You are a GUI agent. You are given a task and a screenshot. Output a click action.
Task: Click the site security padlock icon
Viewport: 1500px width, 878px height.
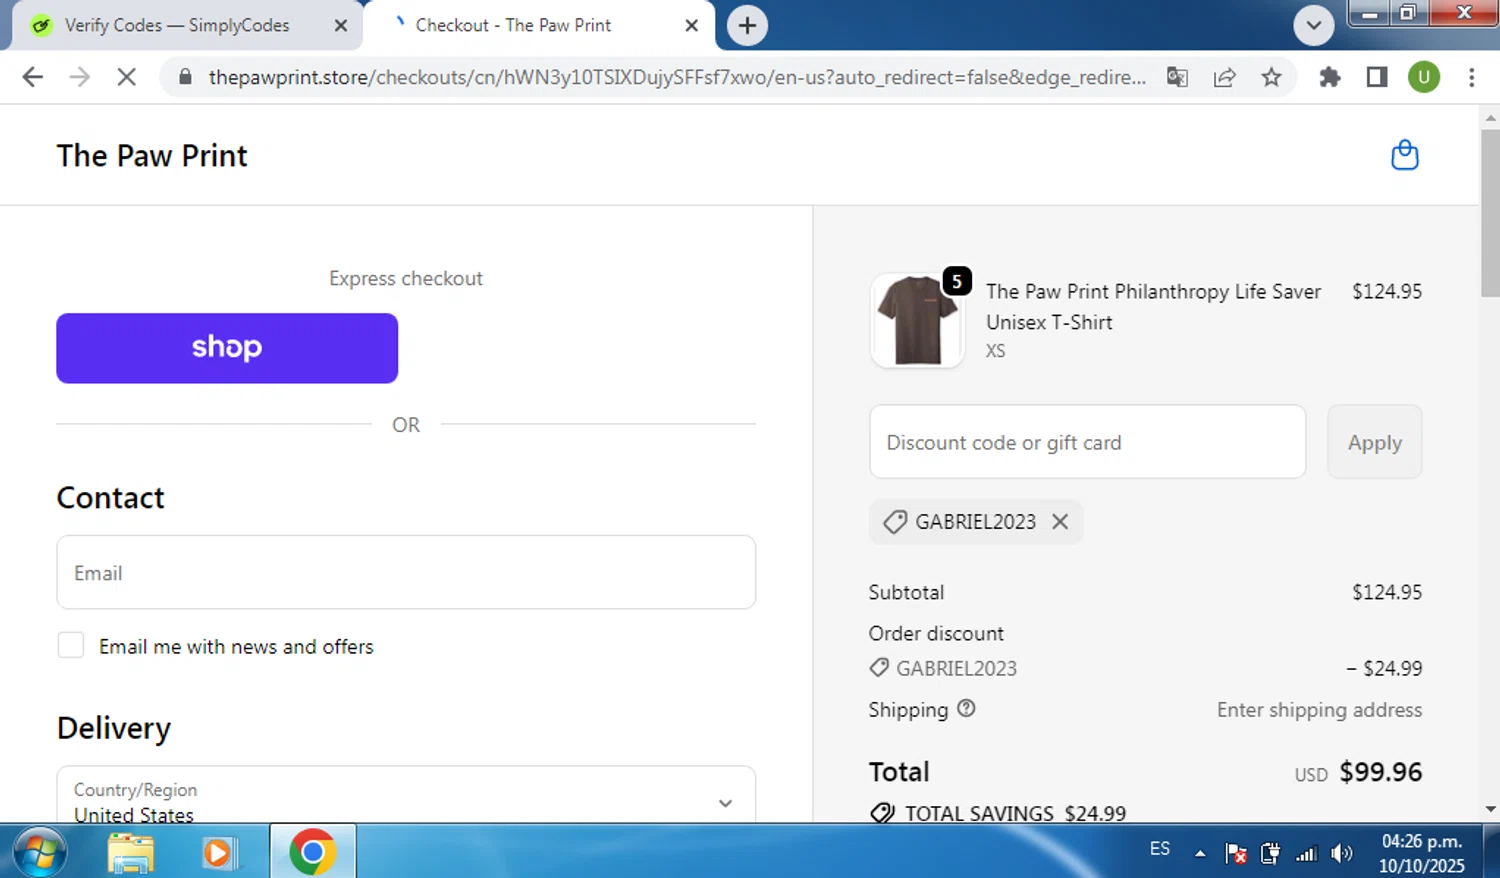[x=185, y=77]
